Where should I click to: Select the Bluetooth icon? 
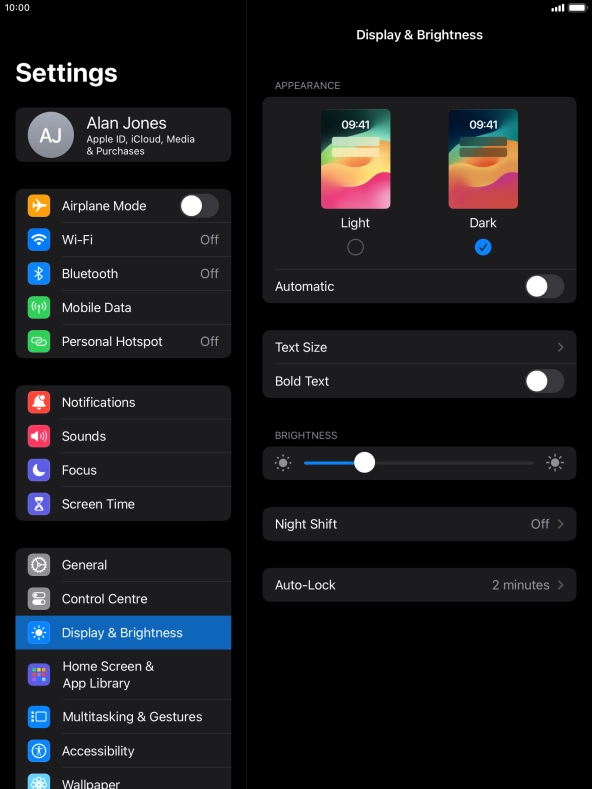(39, 273)
